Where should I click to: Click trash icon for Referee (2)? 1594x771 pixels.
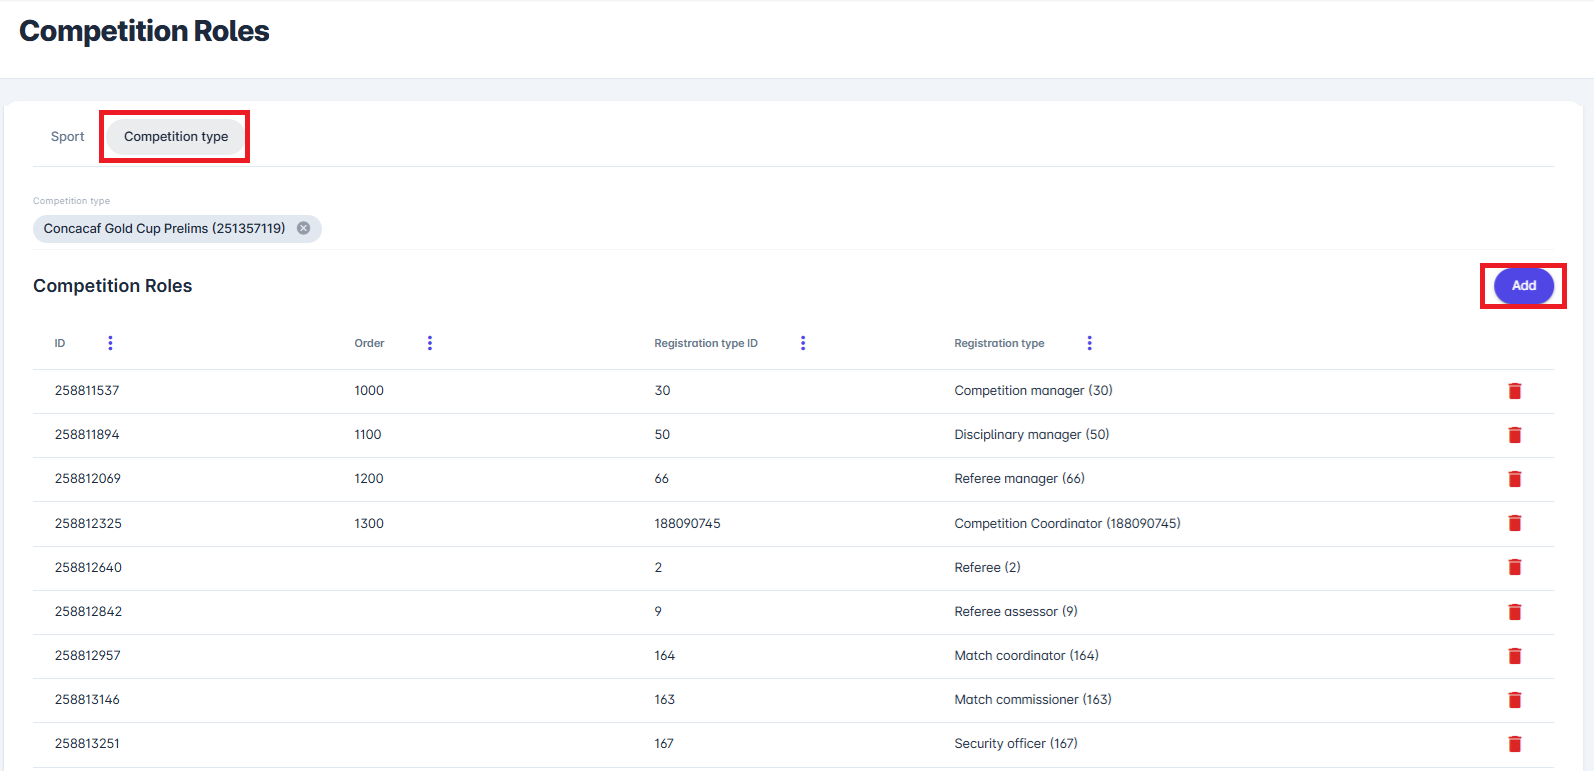1514,567
